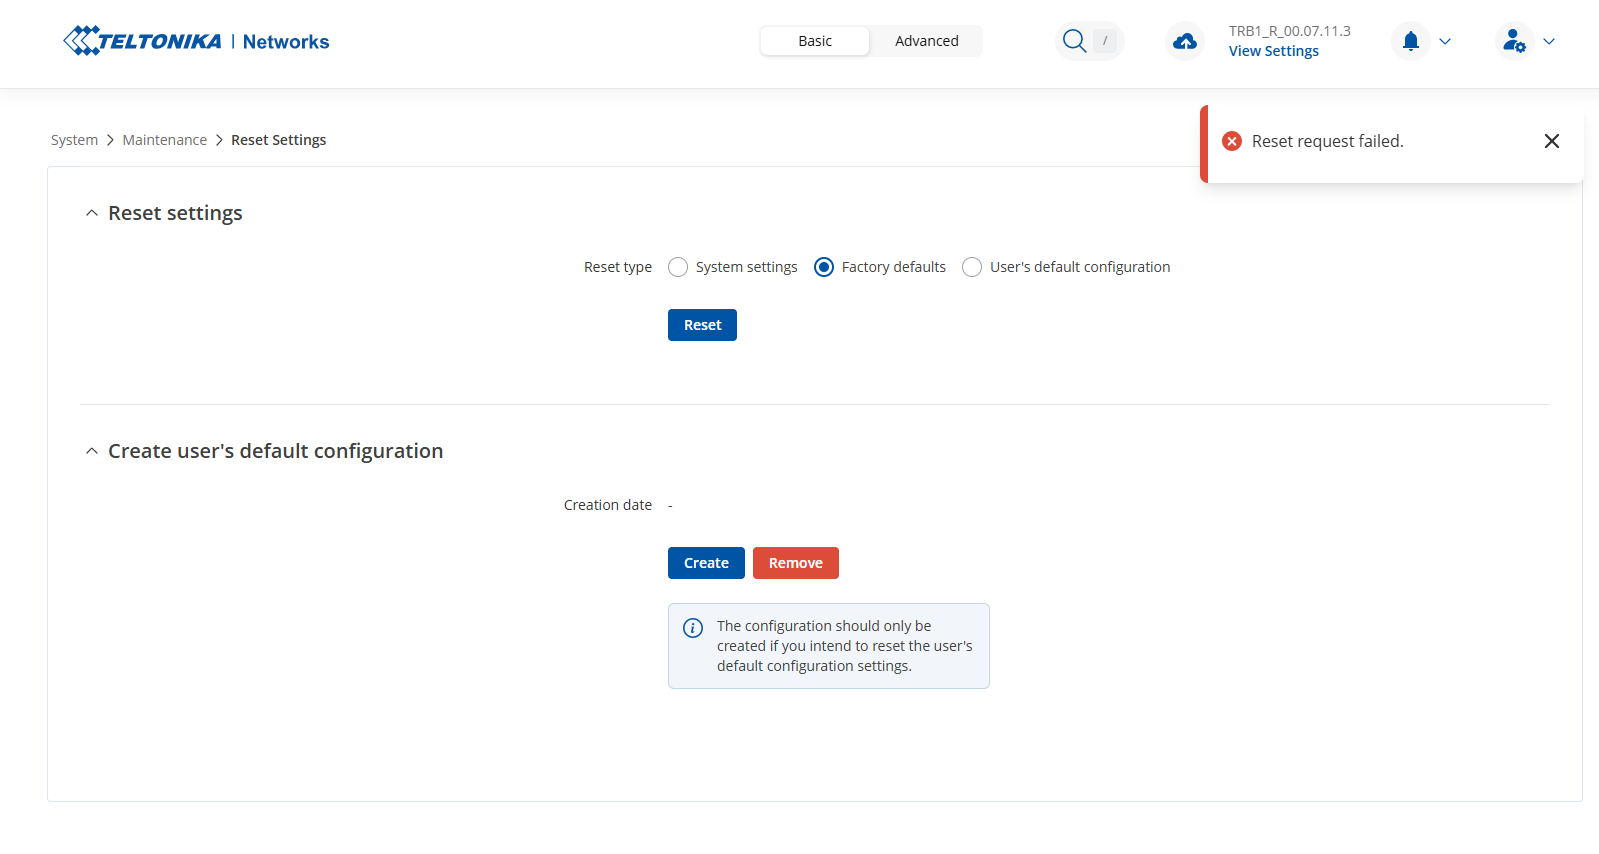Click the Create button
The image size is (1599, 854).
[706, 563]
